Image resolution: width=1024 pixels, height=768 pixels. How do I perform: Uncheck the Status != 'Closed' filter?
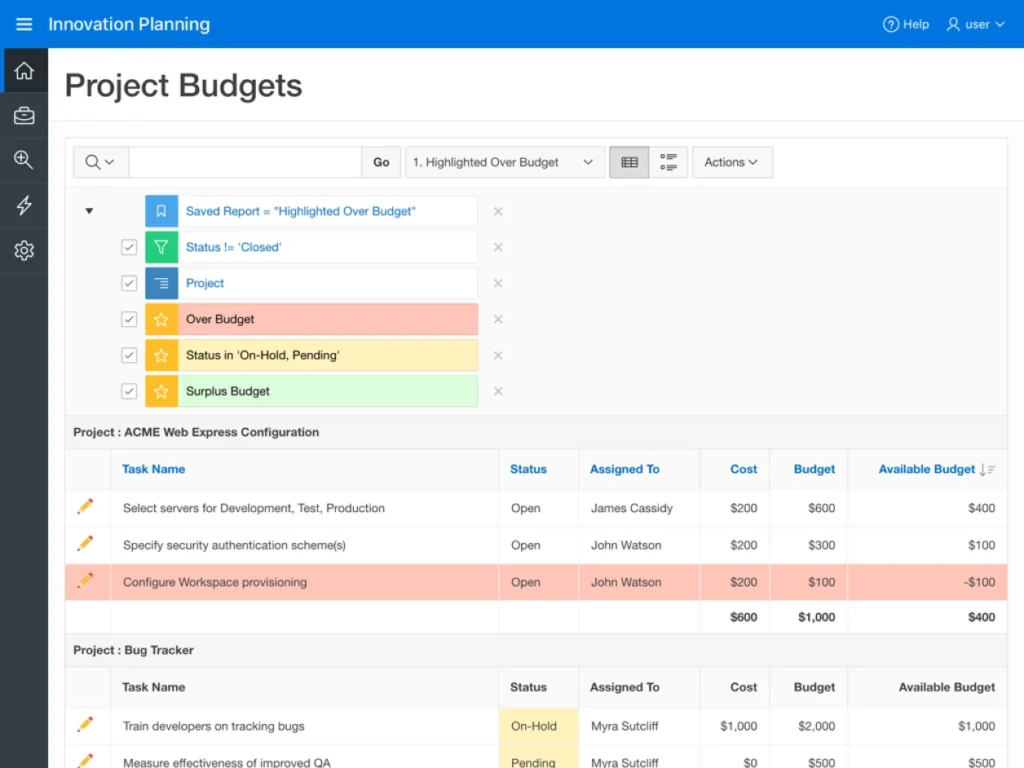point(129,247)
